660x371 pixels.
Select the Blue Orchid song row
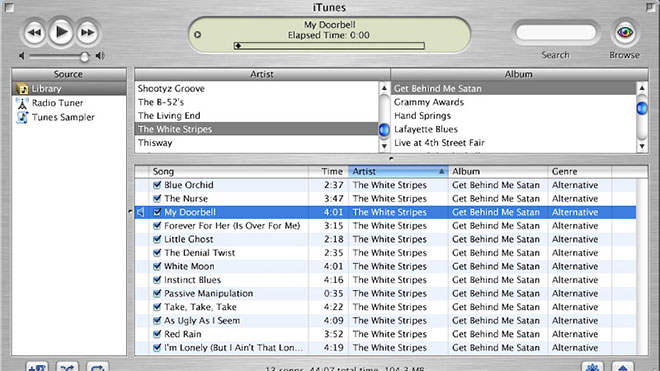pyautogui.click(x=385, y=185)
